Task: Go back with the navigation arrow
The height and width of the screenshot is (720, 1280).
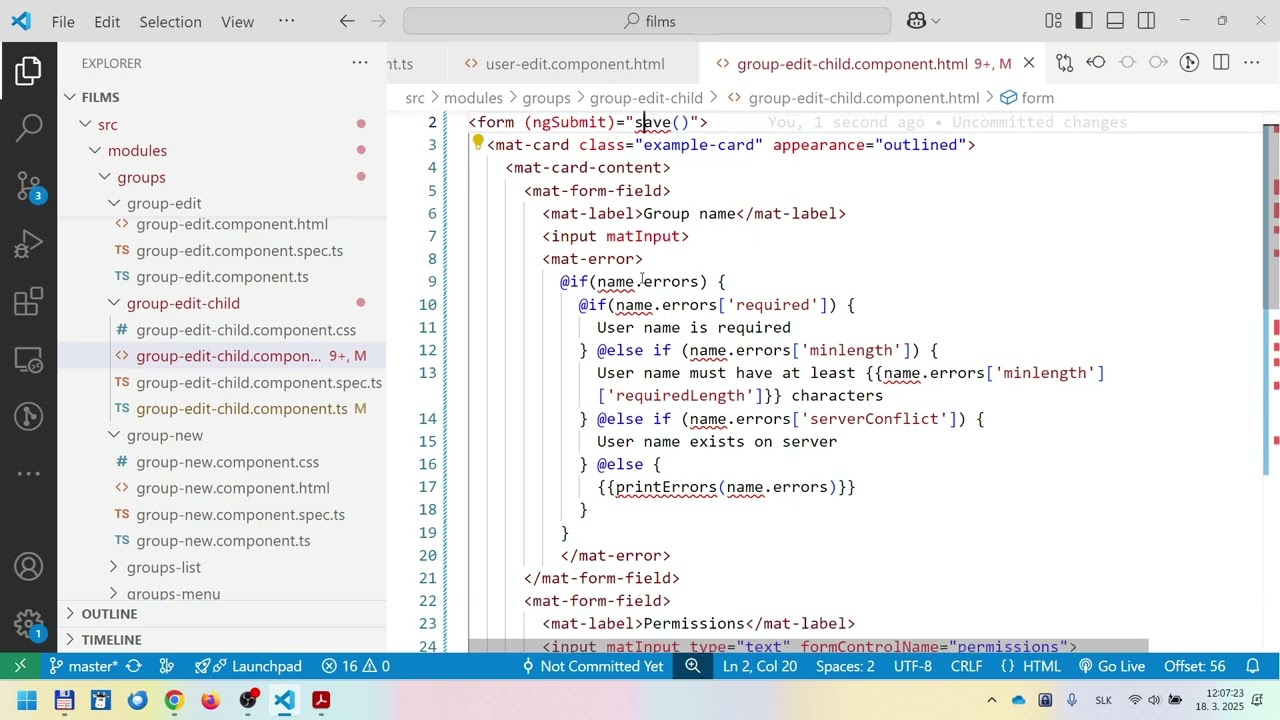Action: click(347, 21)
